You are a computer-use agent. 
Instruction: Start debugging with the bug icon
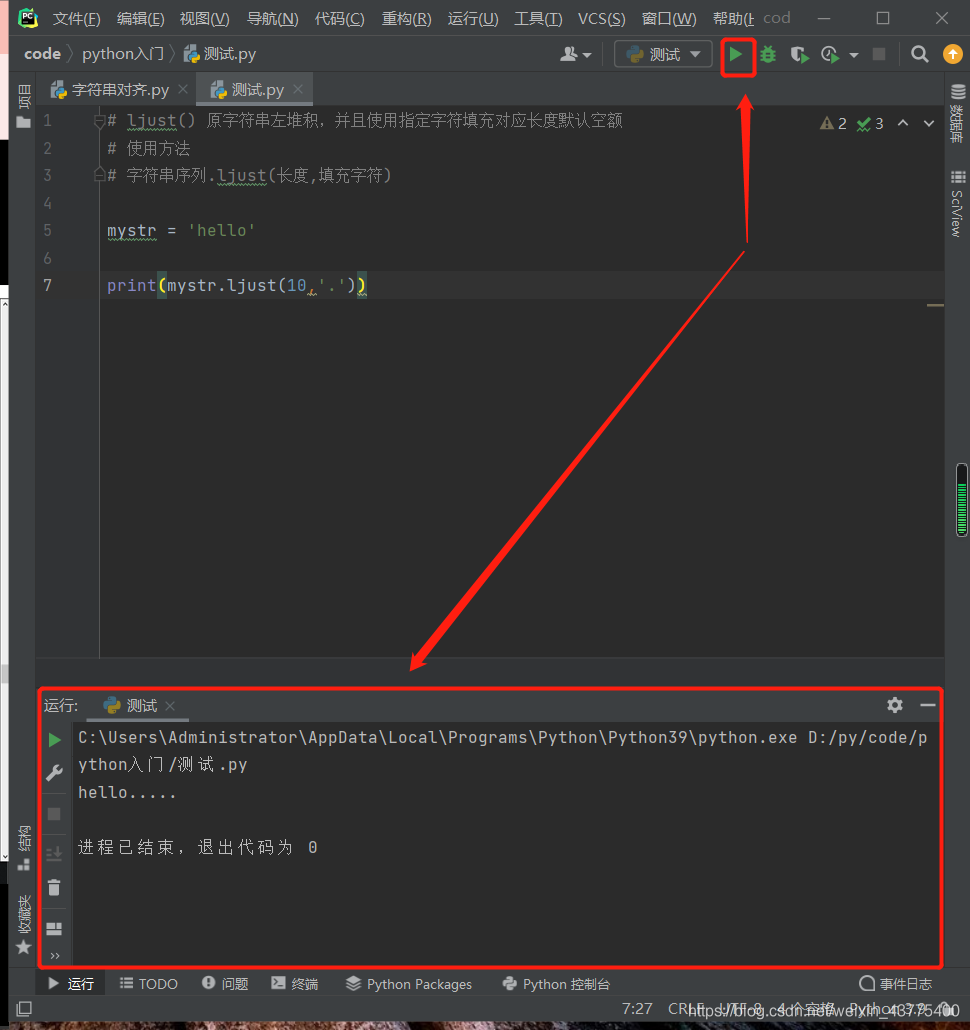767,54
